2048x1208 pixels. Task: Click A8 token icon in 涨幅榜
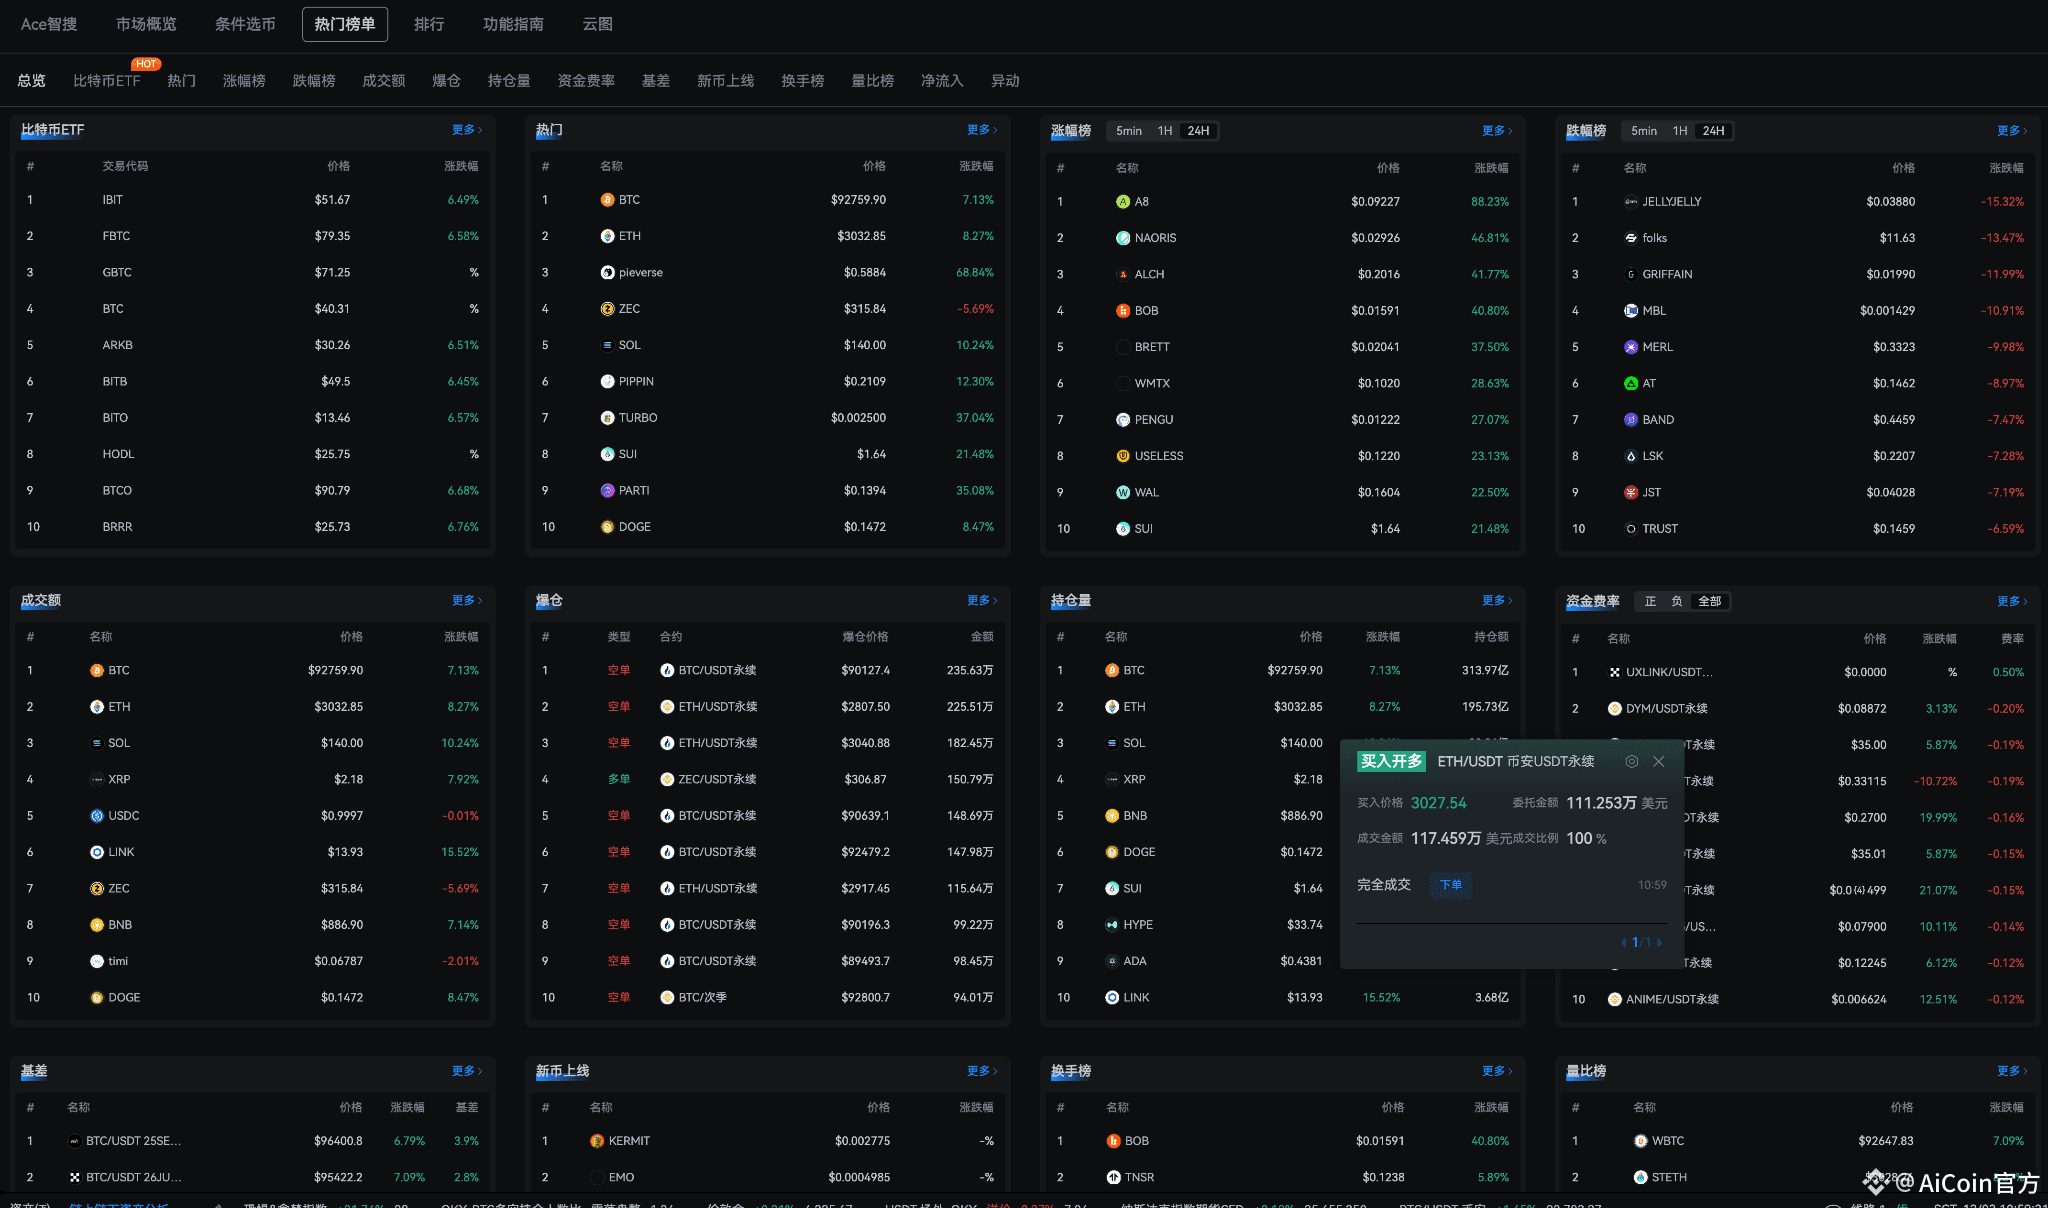1123,202
